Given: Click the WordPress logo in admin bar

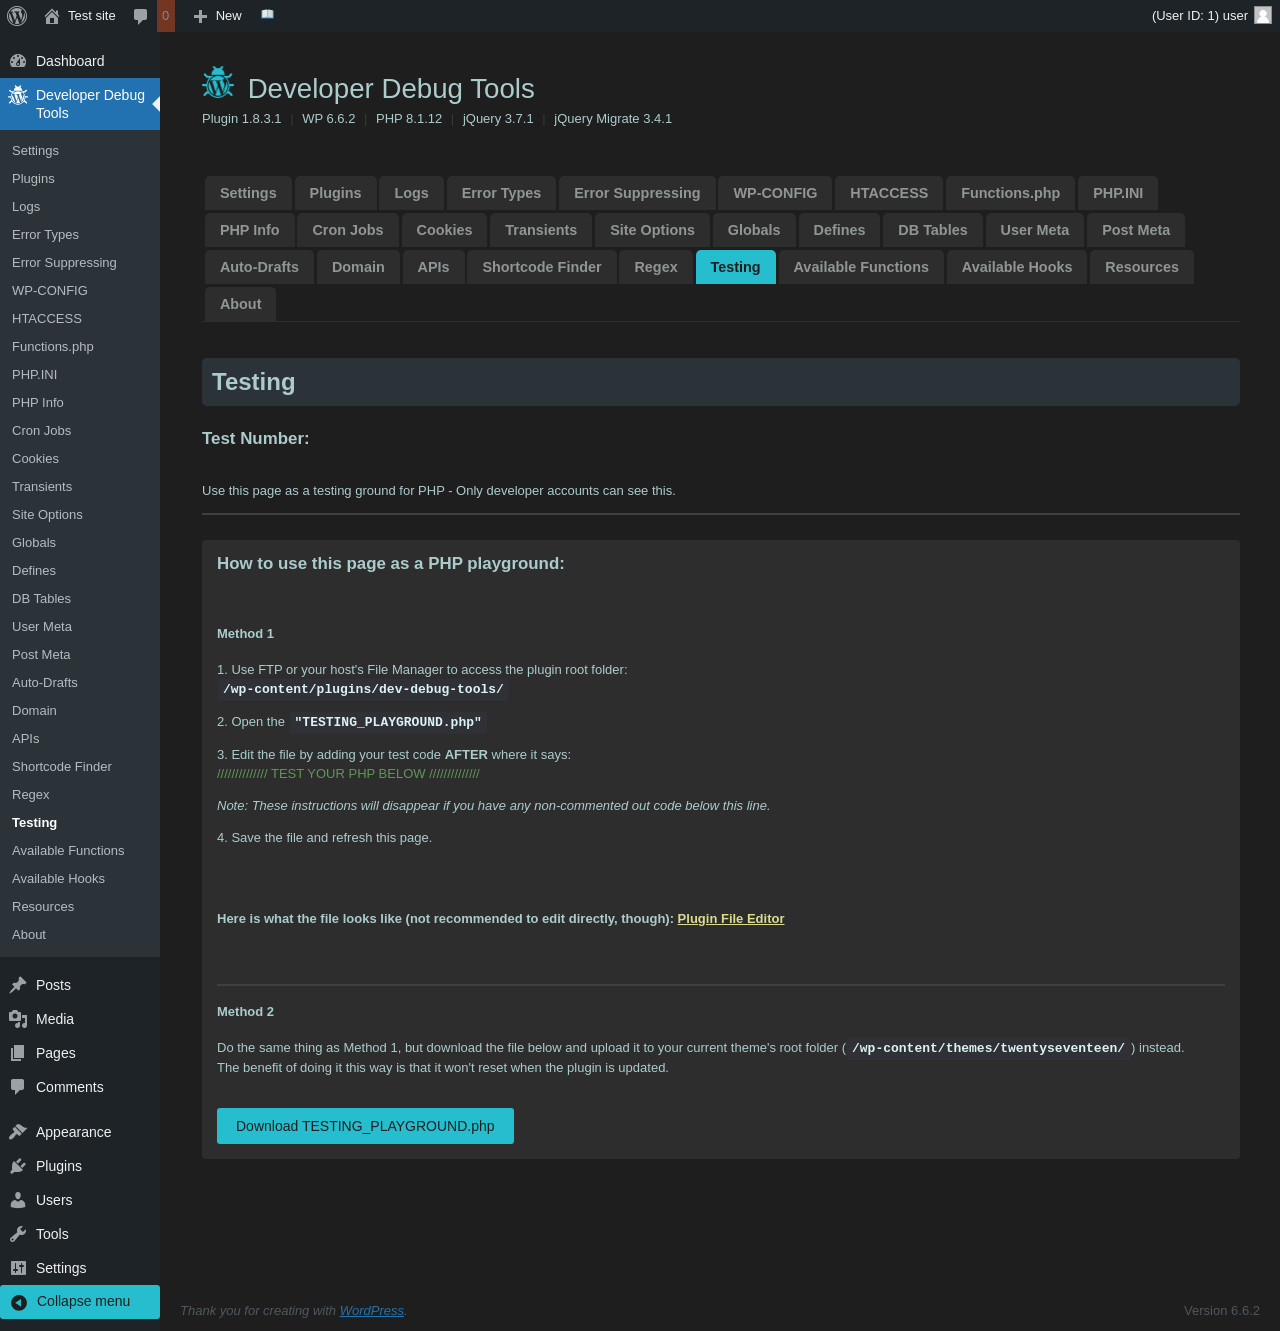Looking at the screenshot, I should click(x=17, y=16).
